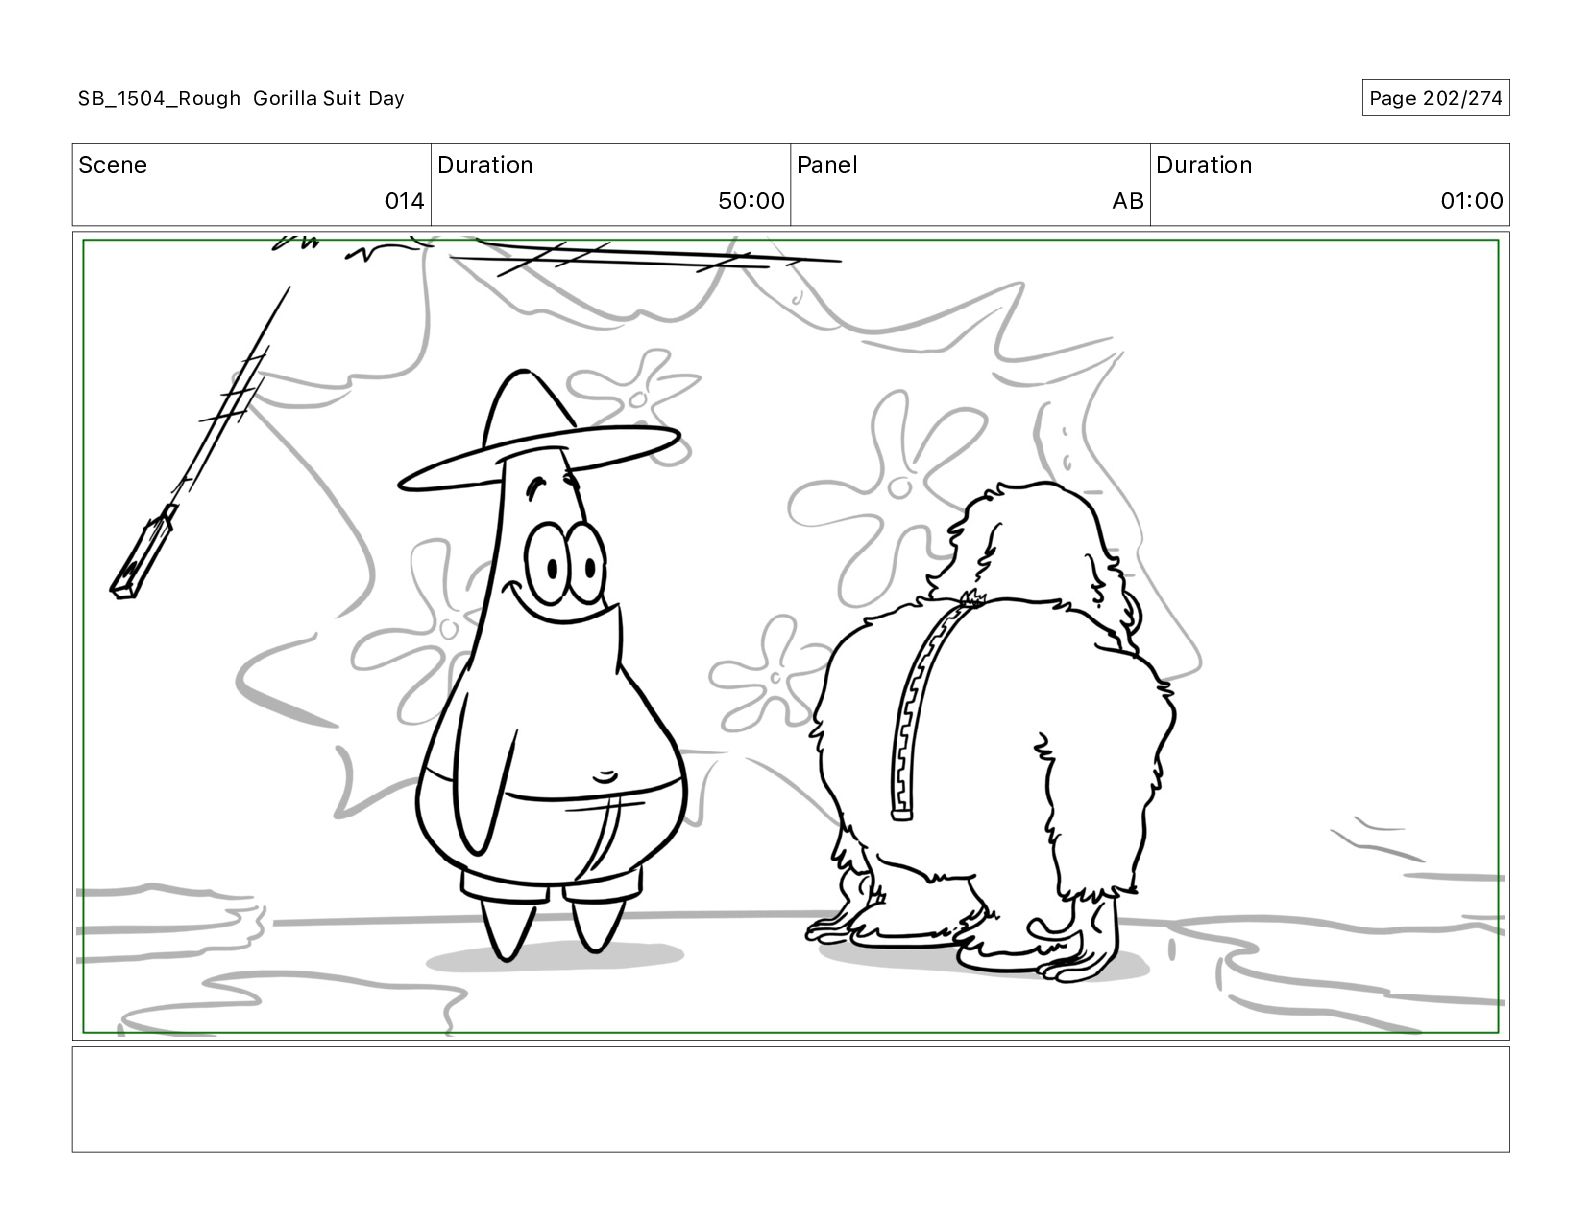Click the panel duration value '01:00'
This screenshot has height=1224, width=1584.
[1471, 201]
